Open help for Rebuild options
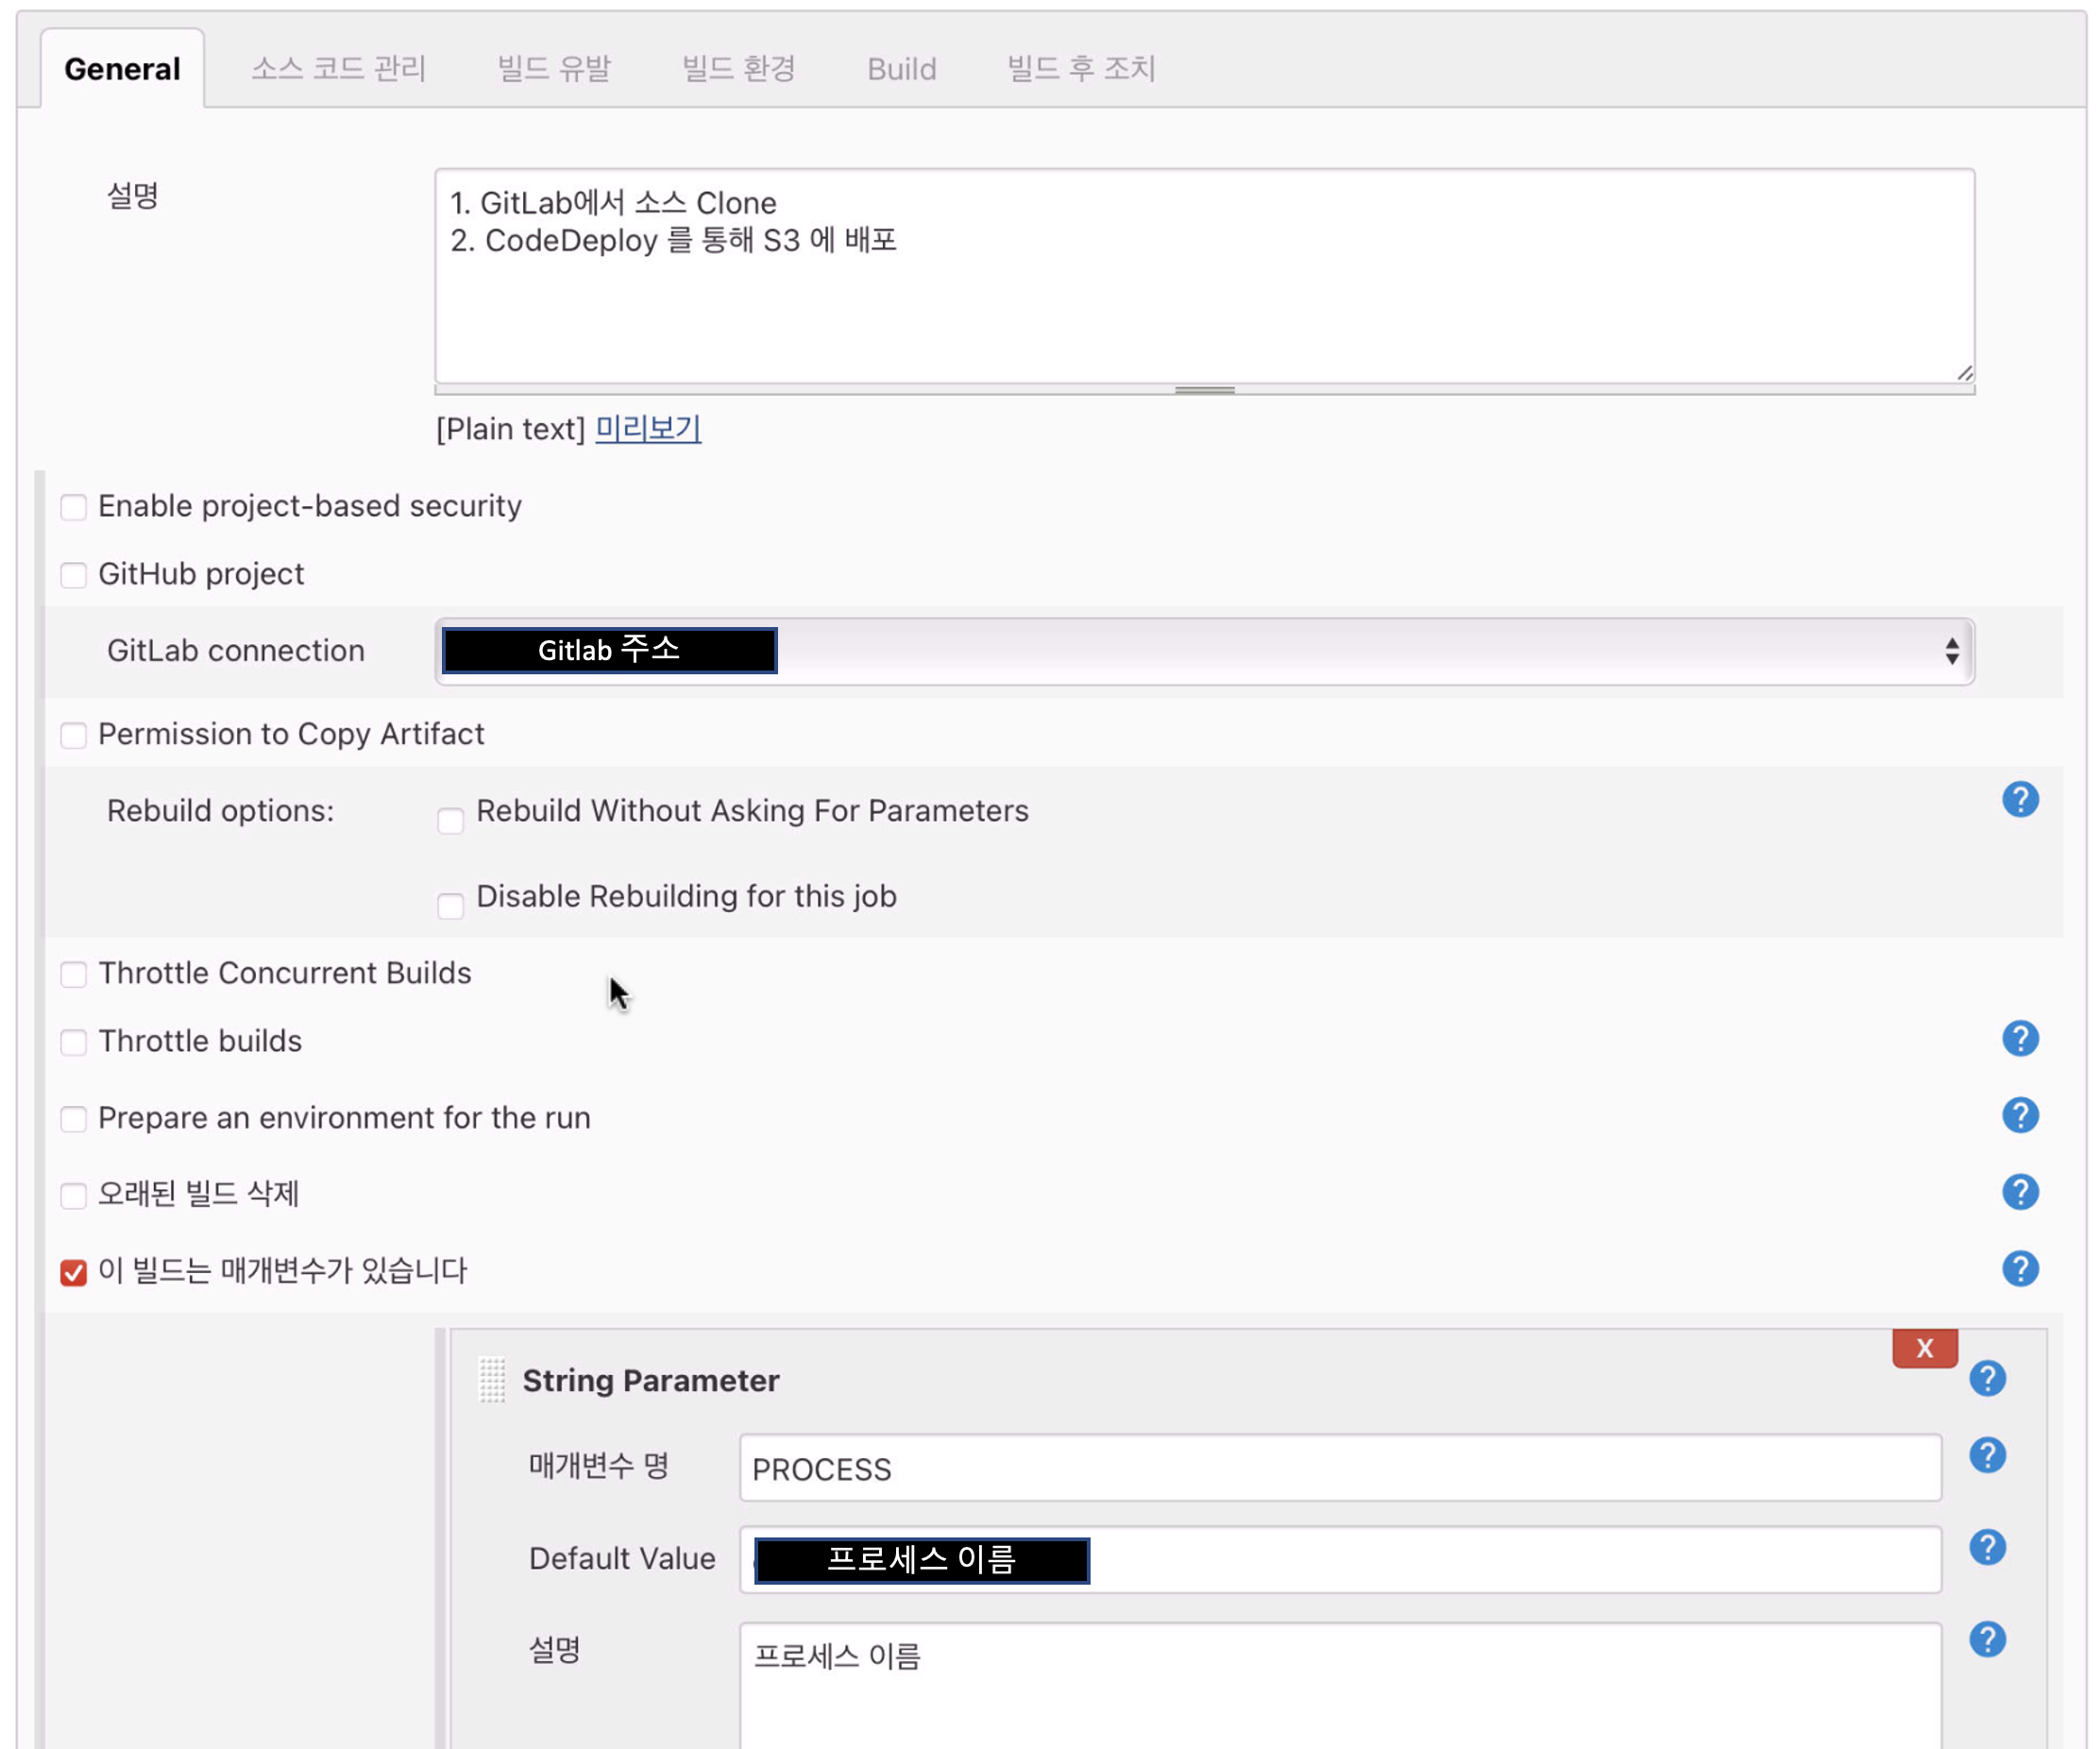 tap(2019, 799)
